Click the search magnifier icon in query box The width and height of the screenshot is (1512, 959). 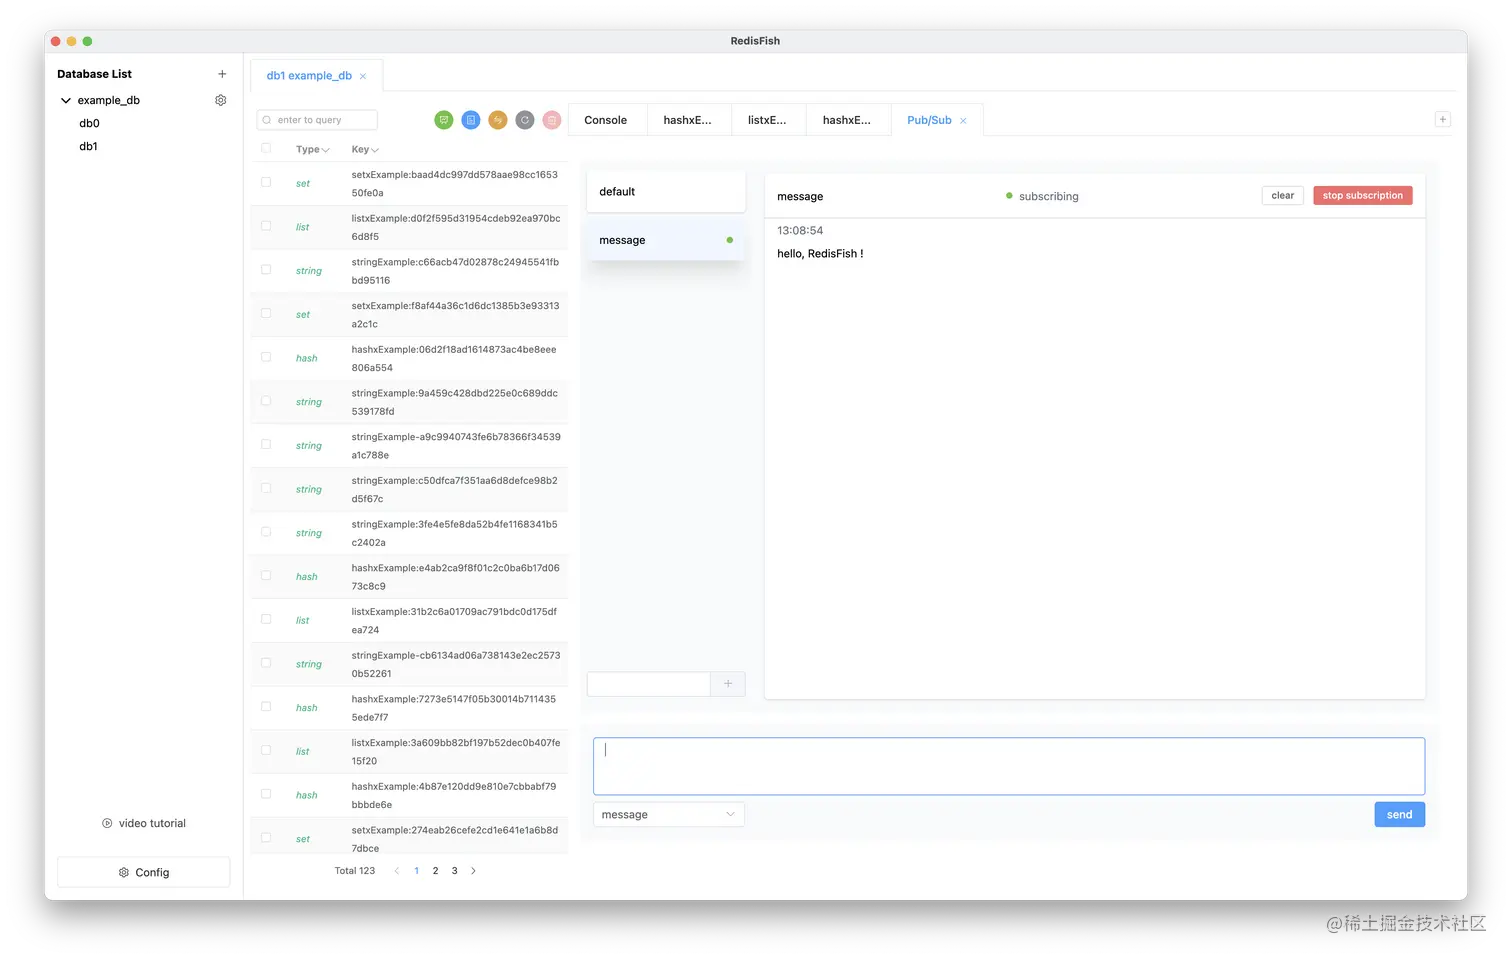tap(267, 120)
